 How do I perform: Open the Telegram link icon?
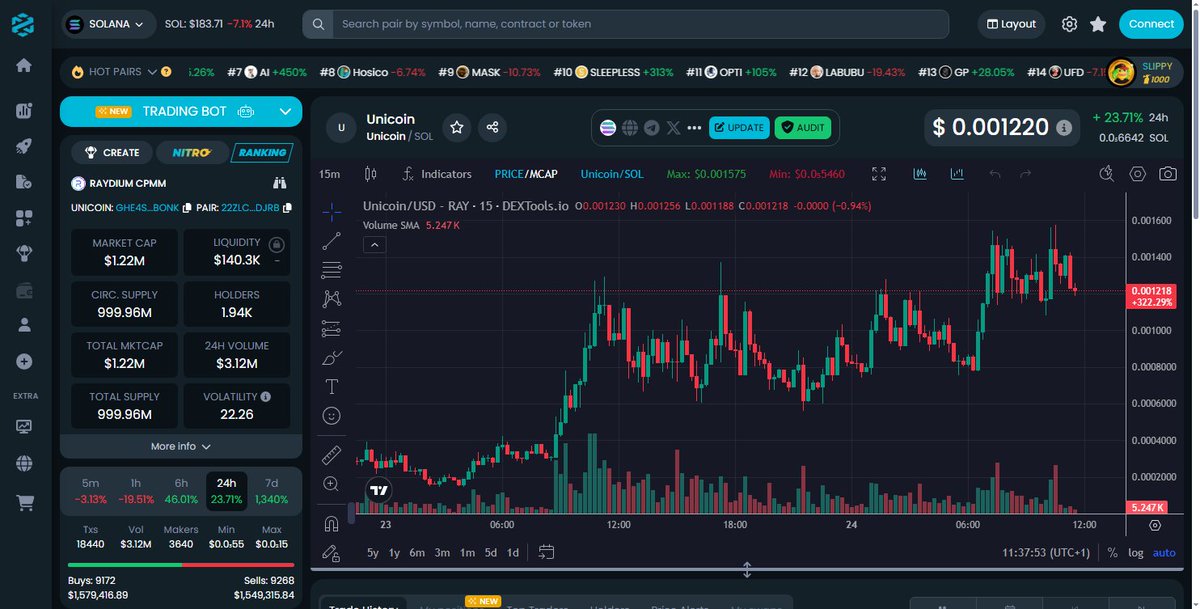[651, 128]
